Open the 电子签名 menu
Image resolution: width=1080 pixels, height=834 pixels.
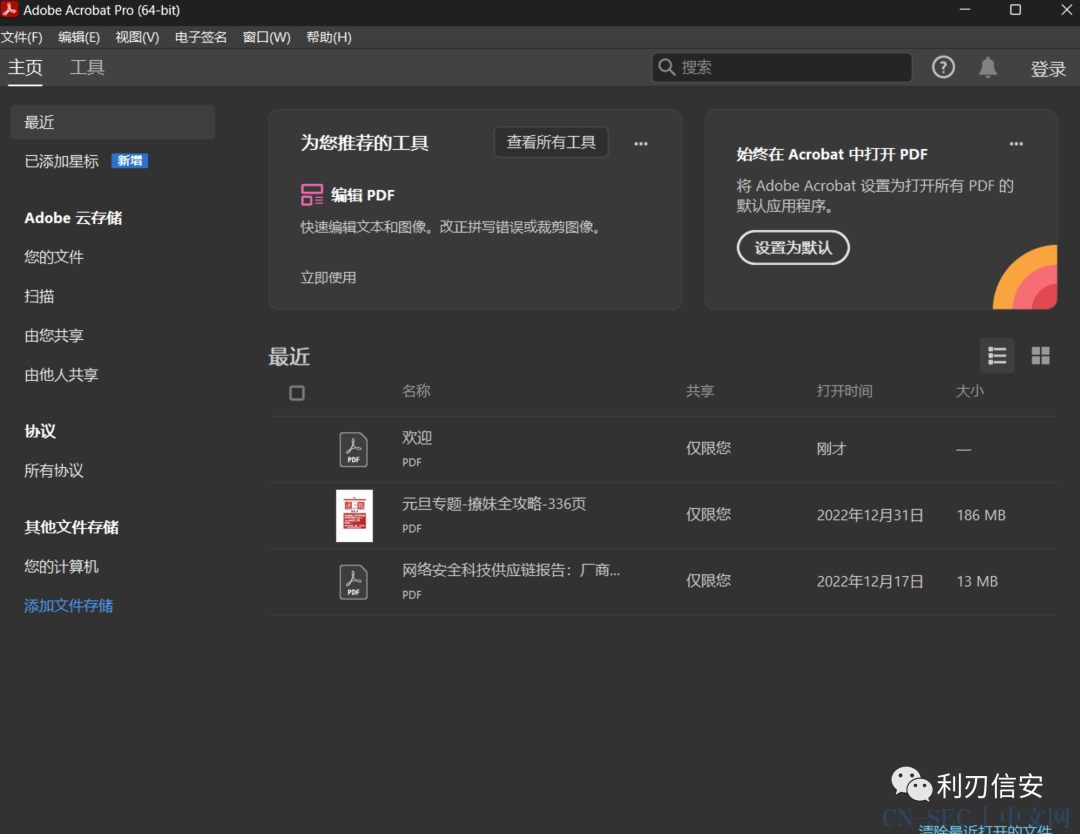pos(200,37)
